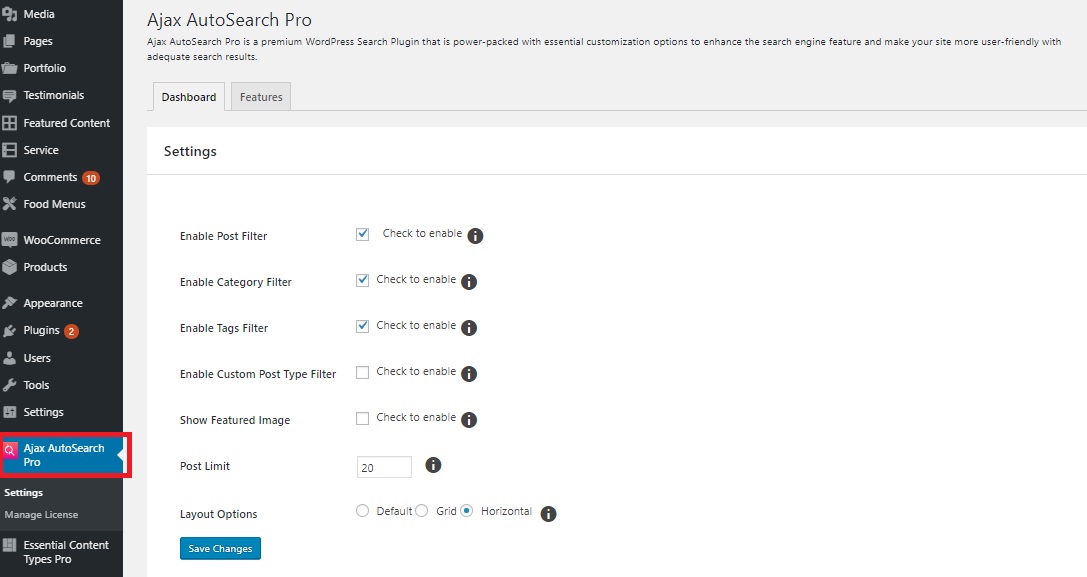Enable the Custom Post Type Filter checkbox
Viewport: 1087px width, 577px height.
tap(363, 372)
